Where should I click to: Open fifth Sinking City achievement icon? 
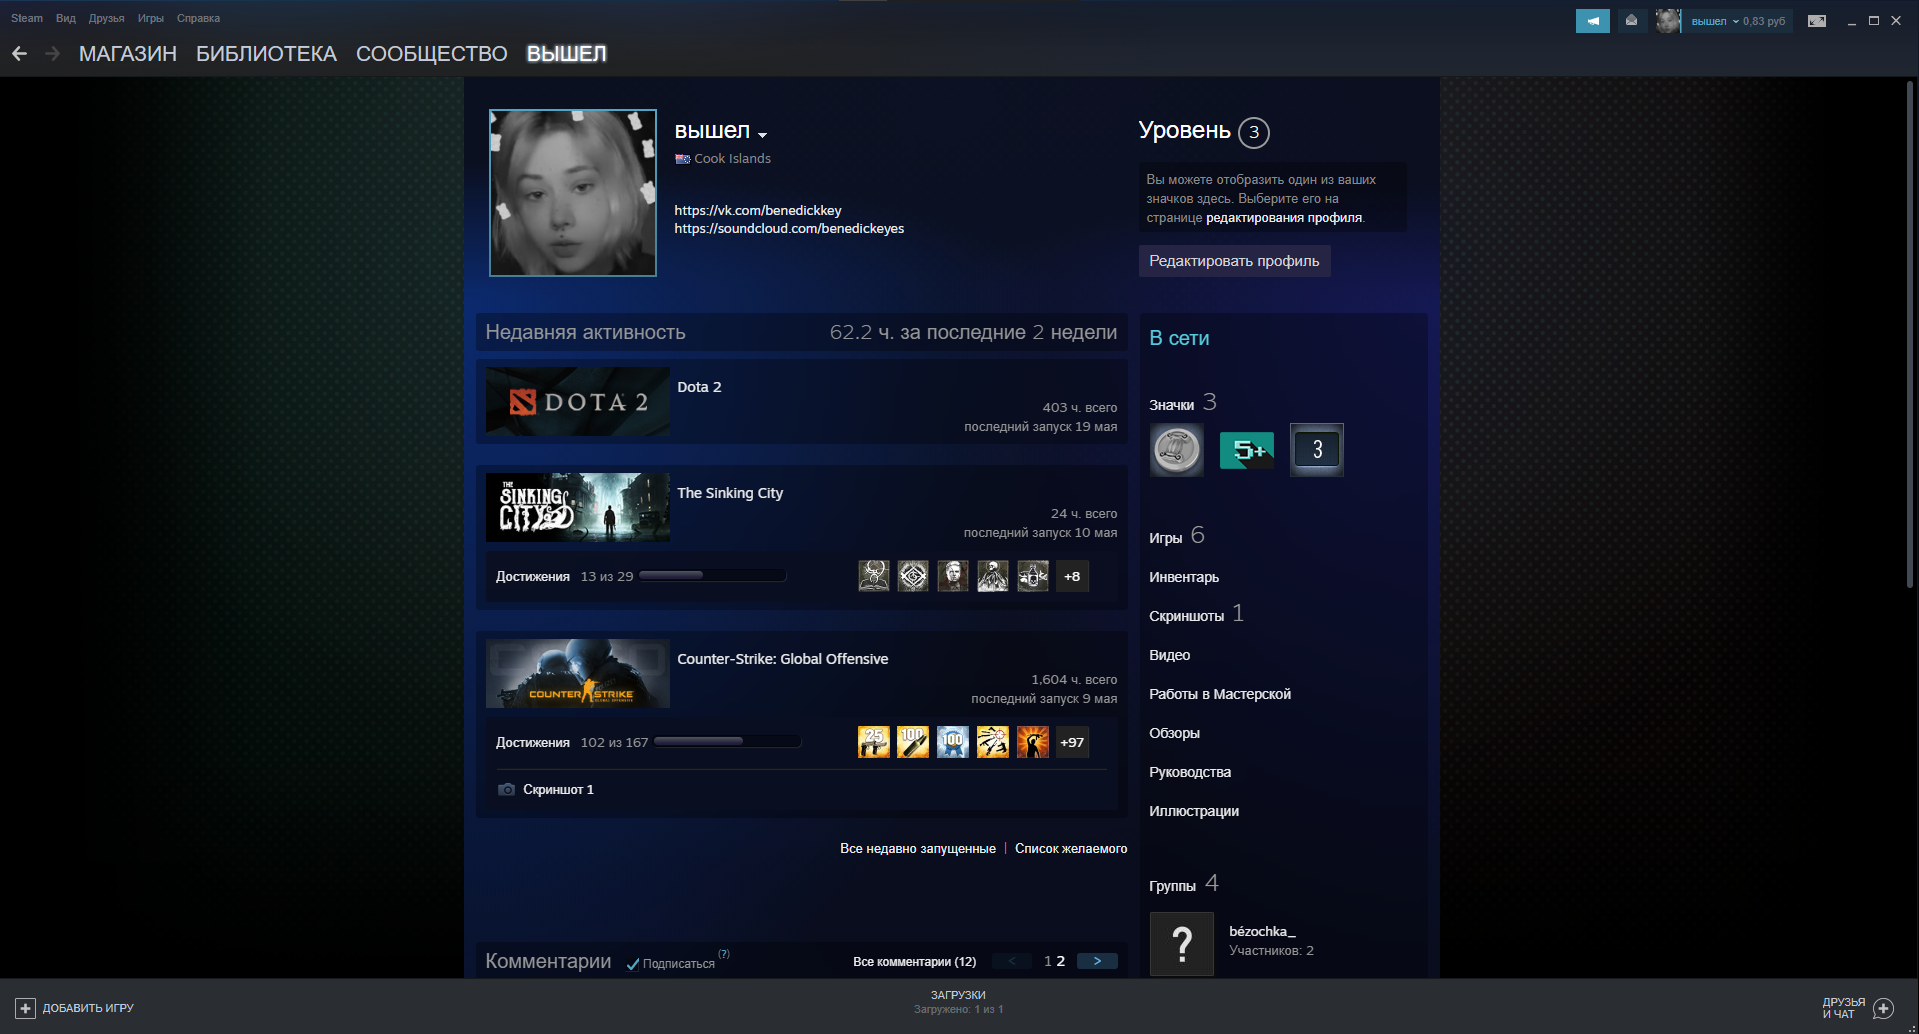click(x=1033, y=576)
